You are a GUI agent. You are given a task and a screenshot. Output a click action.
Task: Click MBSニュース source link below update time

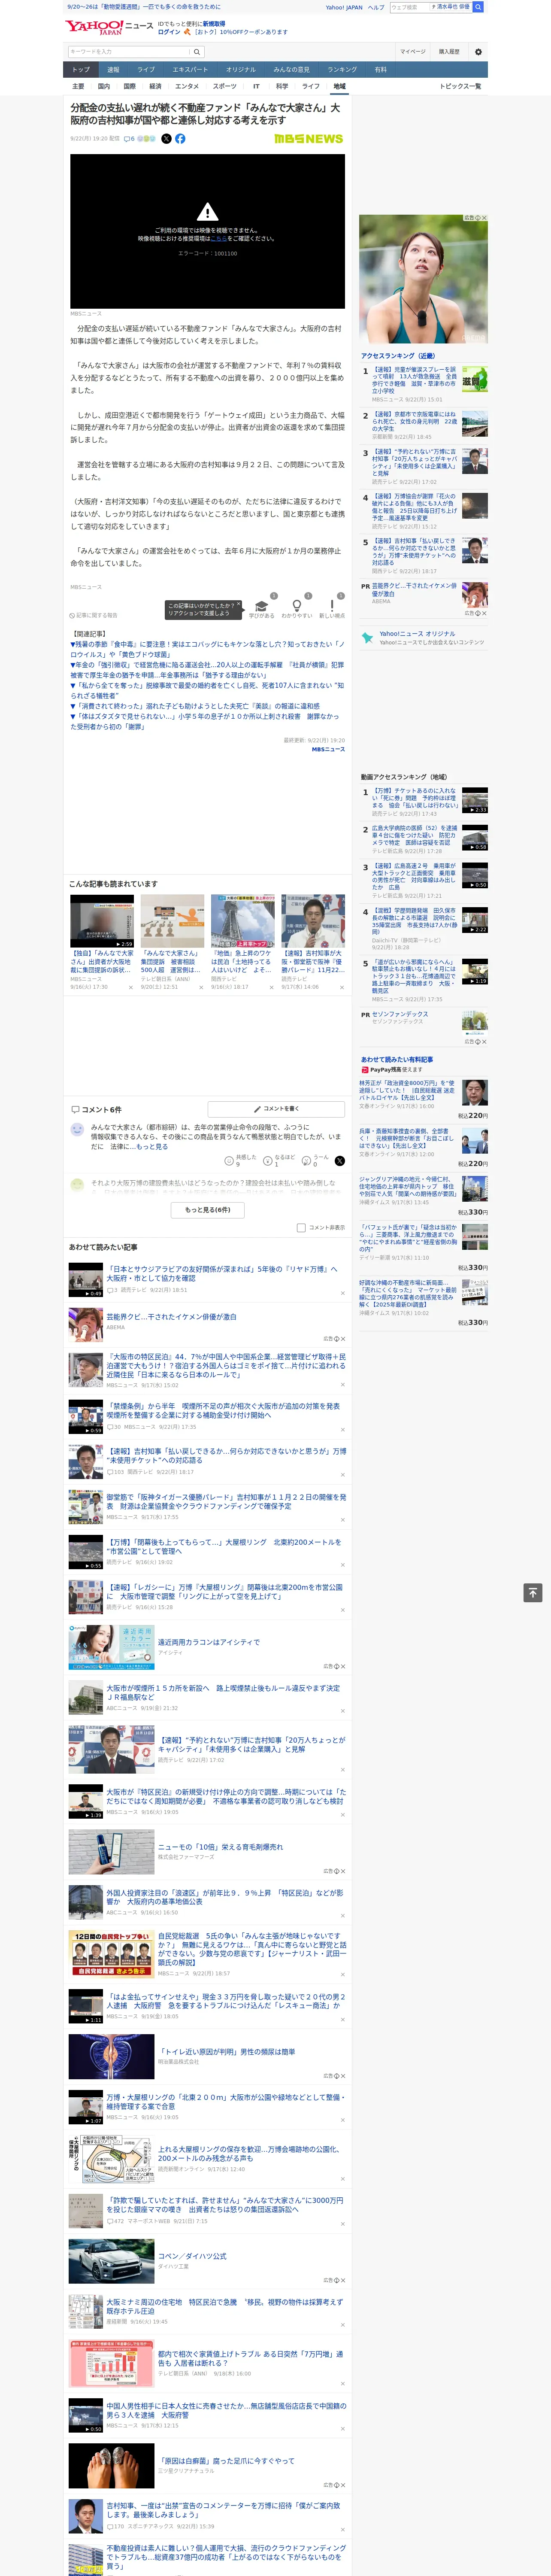pos(328,749)
